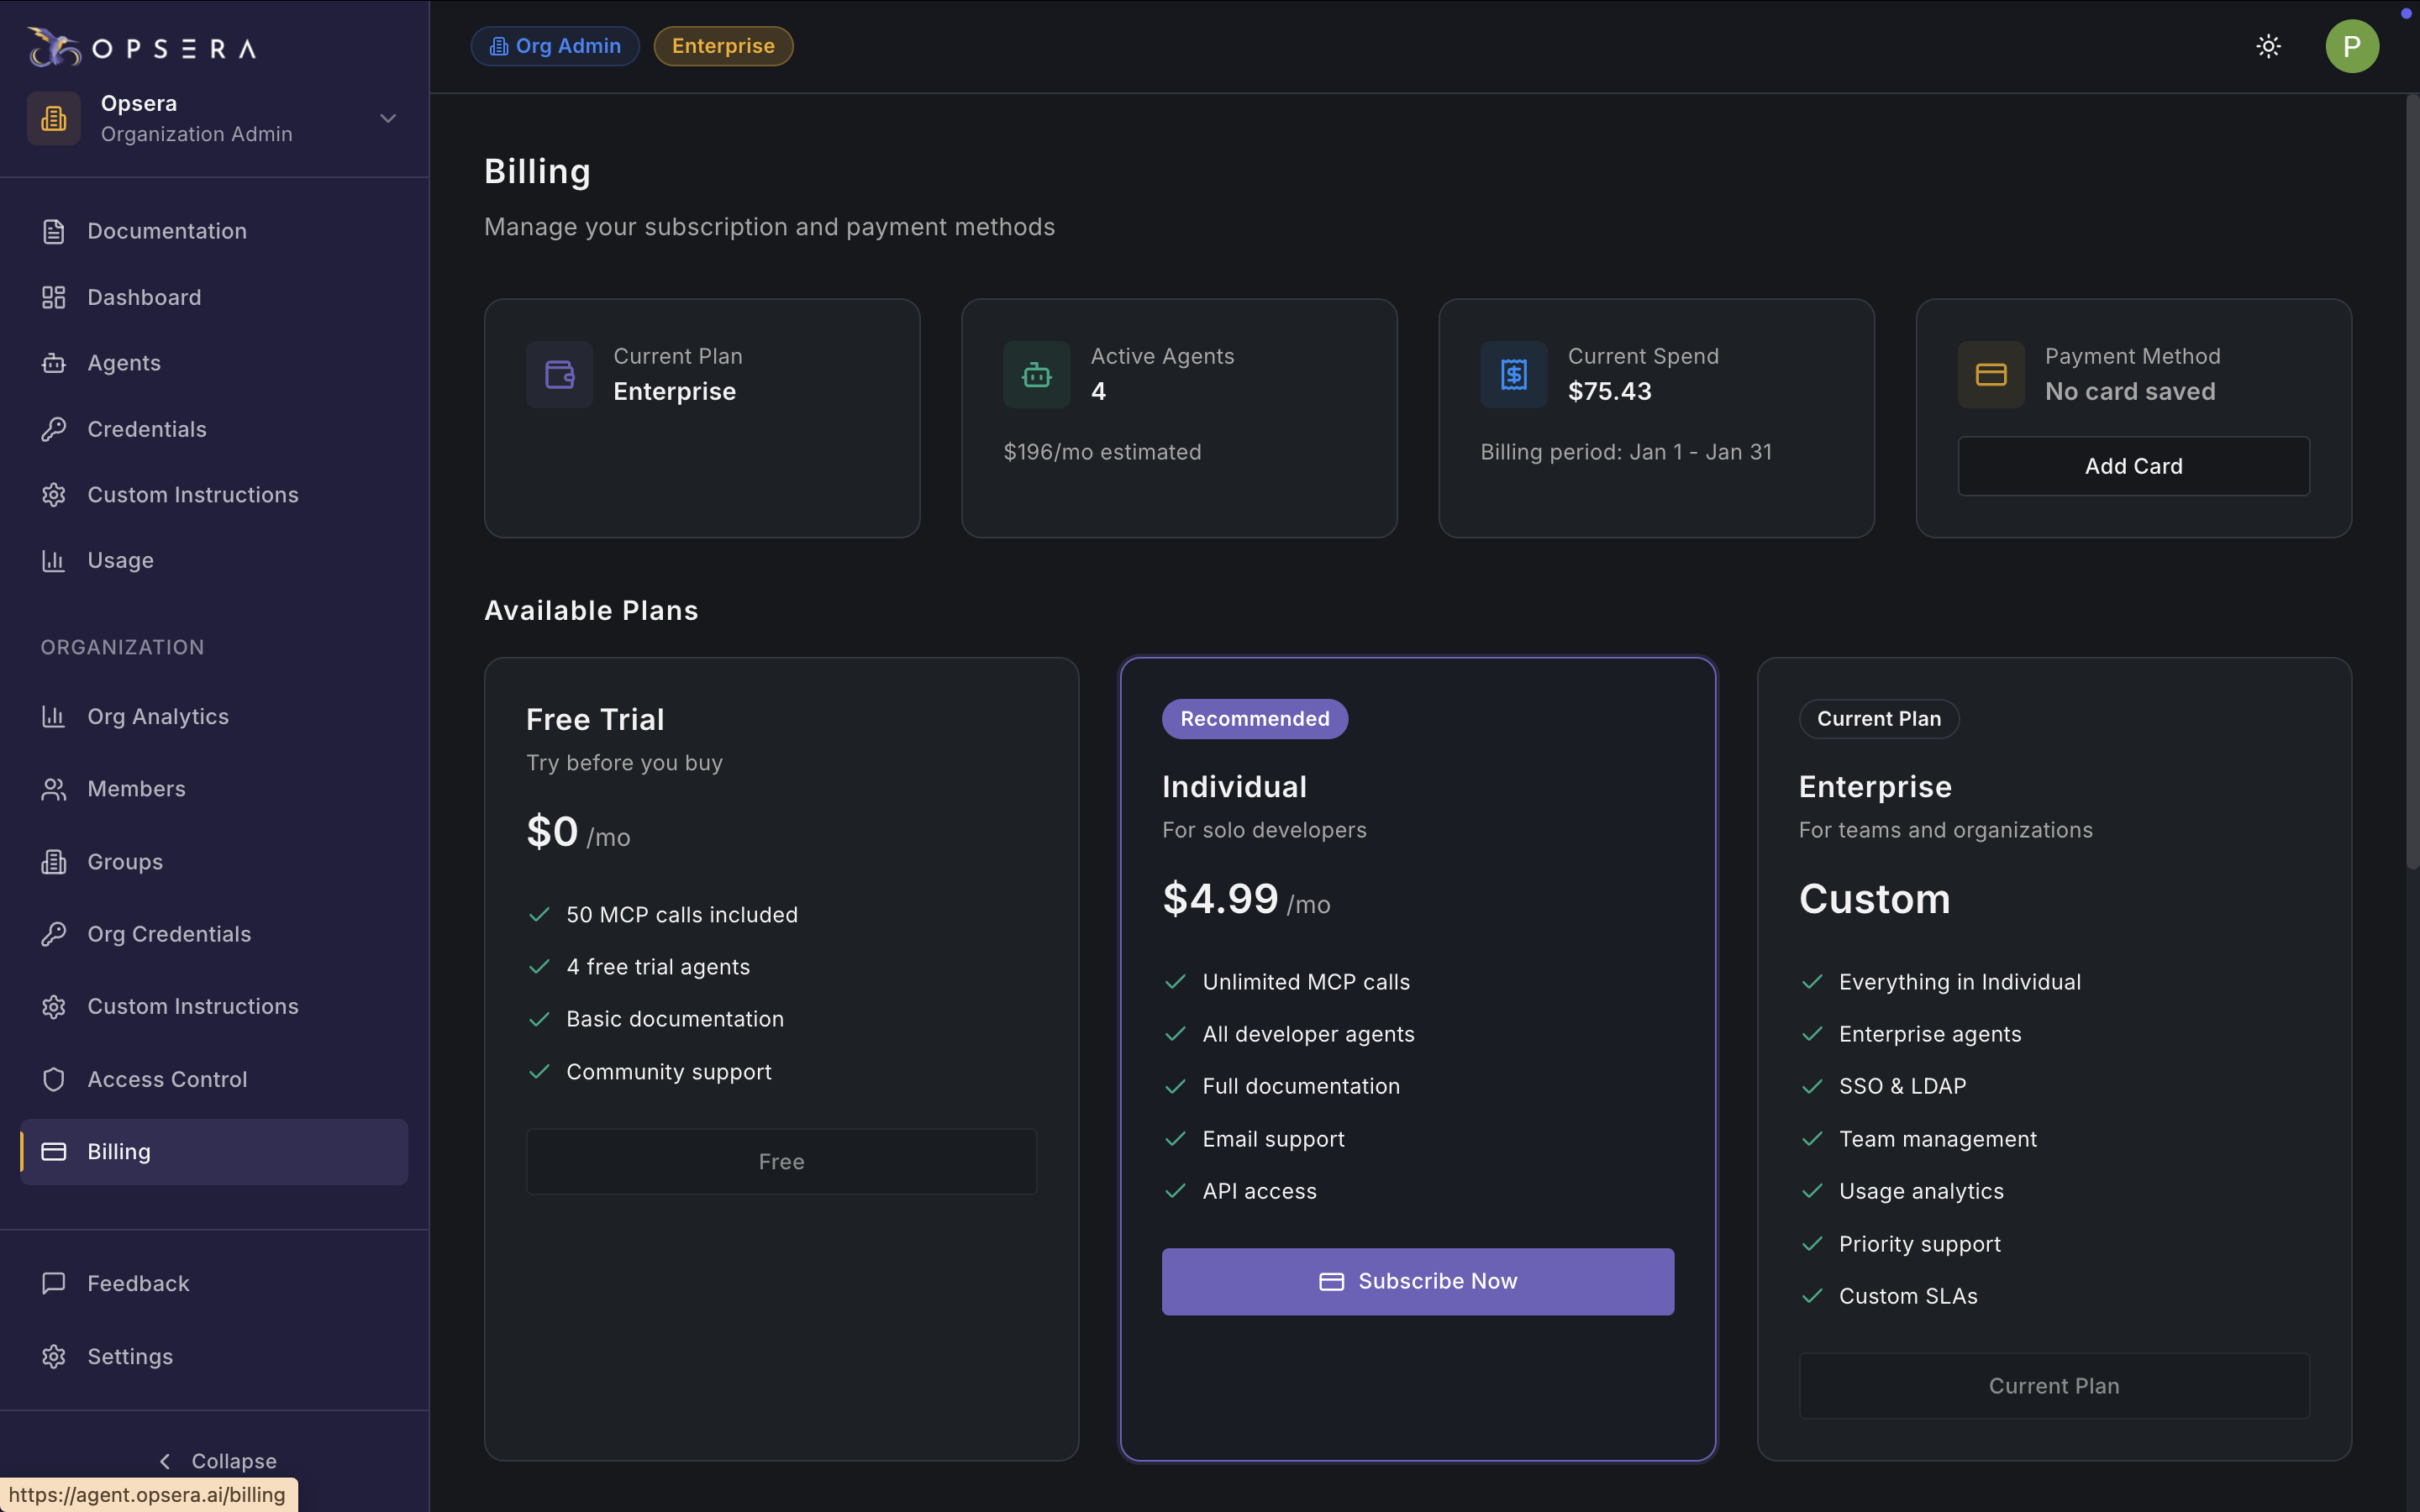
Task: Open Org Analytics in sidebar
Action: 157,716
